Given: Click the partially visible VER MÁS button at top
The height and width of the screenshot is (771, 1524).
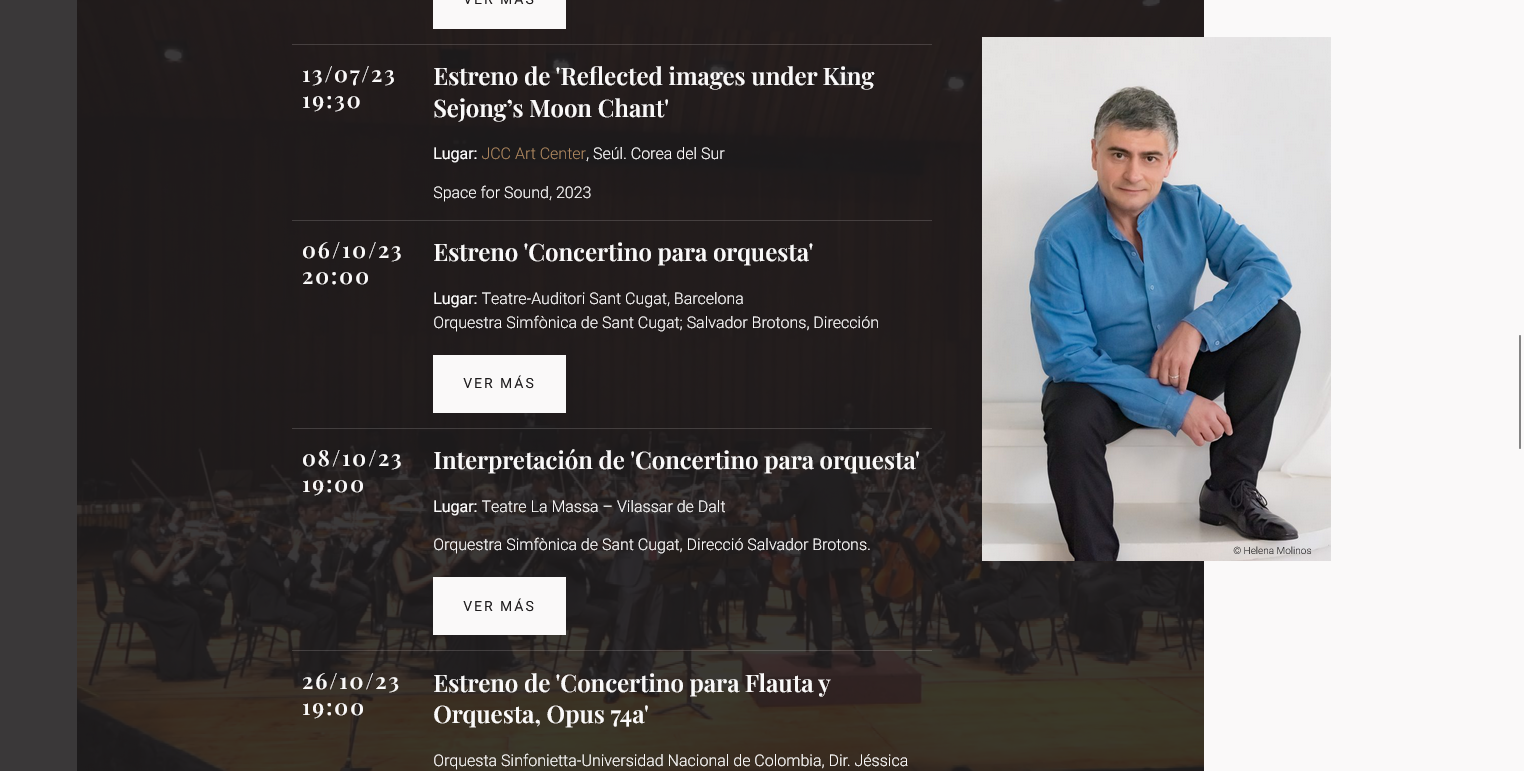Looking at the screenshot, I should click(499, 12).
